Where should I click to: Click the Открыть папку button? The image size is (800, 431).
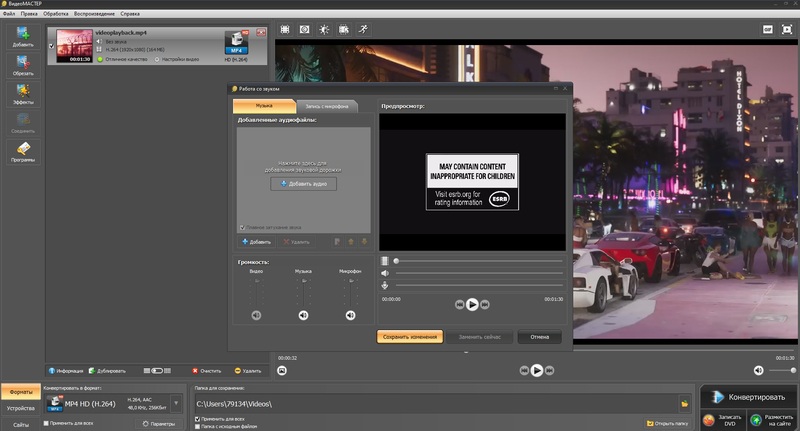(x=667, y=423)
